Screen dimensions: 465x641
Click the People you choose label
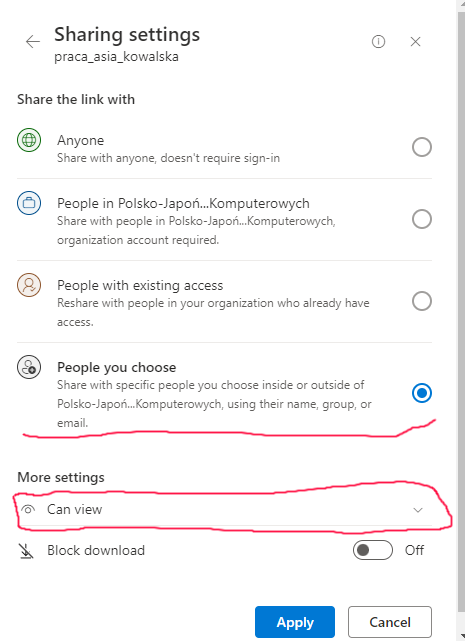point(117,367)
